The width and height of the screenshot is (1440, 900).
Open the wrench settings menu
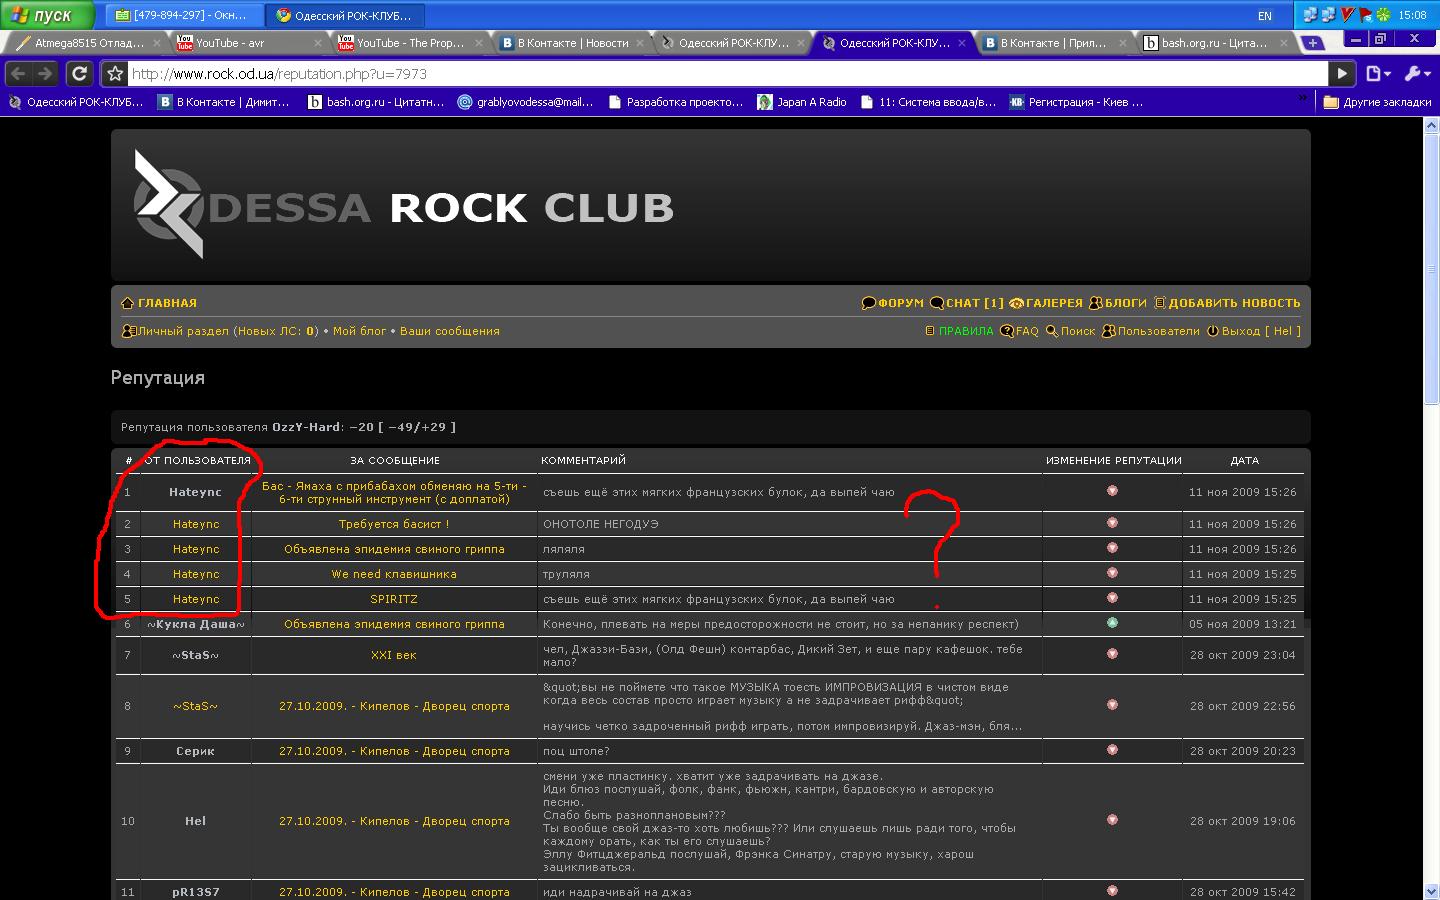click(1417, 73)
